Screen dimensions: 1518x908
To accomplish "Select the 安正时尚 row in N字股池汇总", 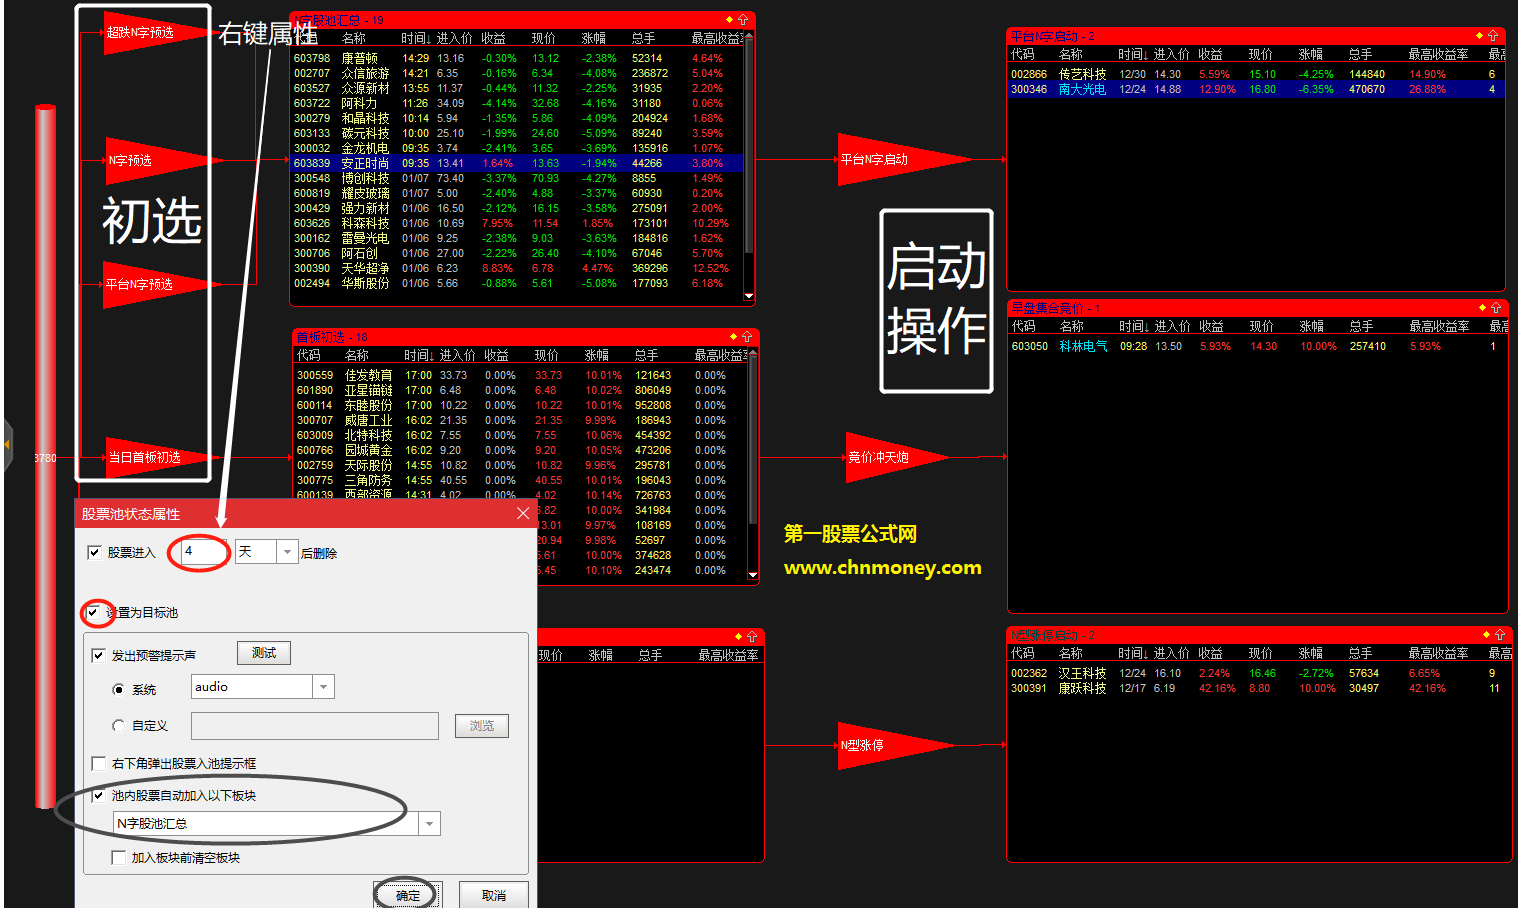I will pos(517,163).
